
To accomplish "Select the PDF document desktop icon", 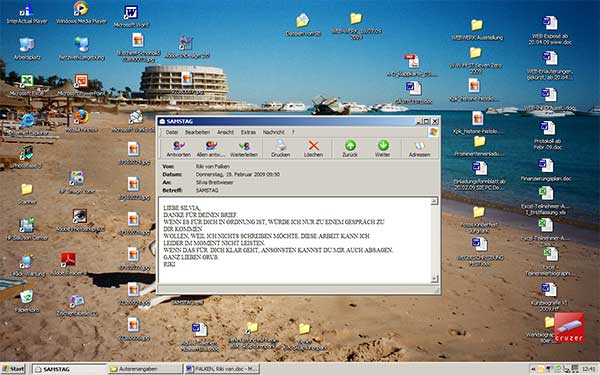I will point(412,66).
